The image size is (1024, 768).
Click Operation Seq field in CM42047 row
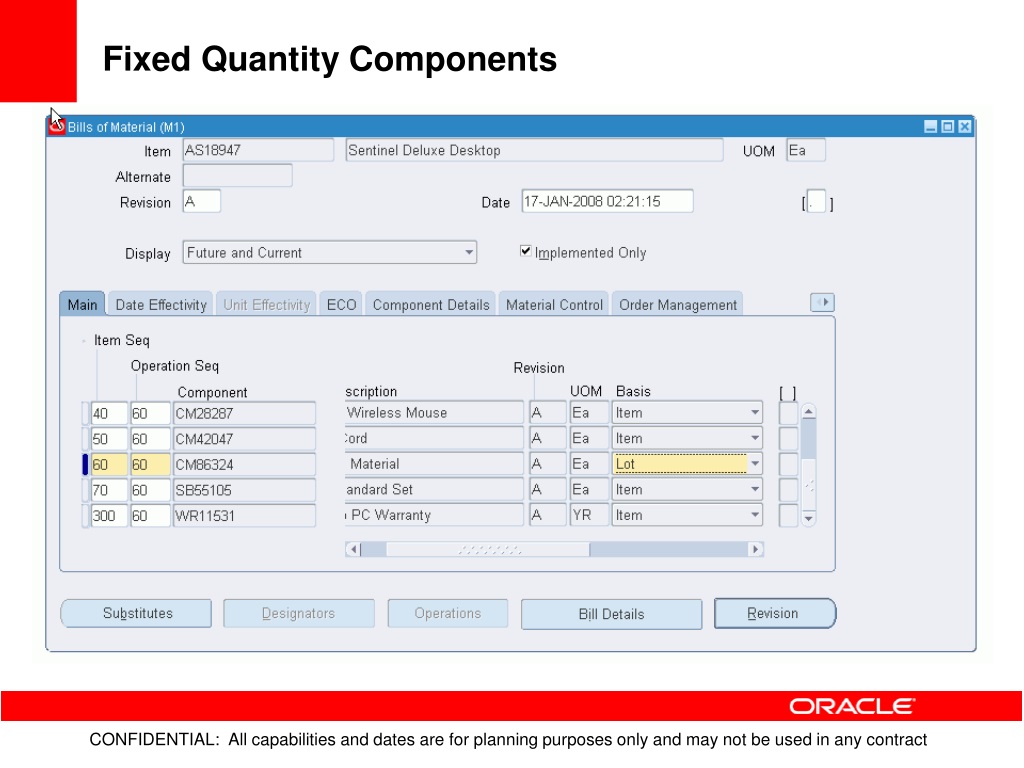coord(150,439)
